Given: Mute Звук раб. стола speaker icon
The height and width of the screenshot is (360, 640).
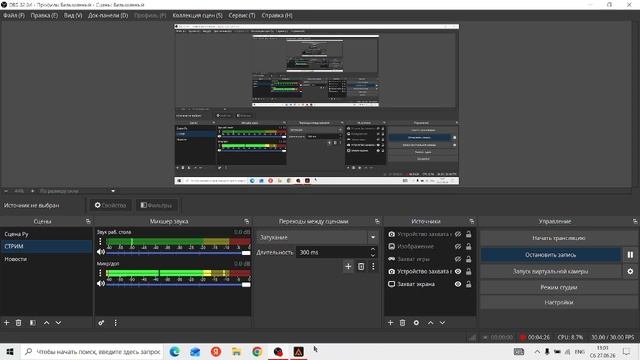Looking at the screenshot, I should [101, 252].
